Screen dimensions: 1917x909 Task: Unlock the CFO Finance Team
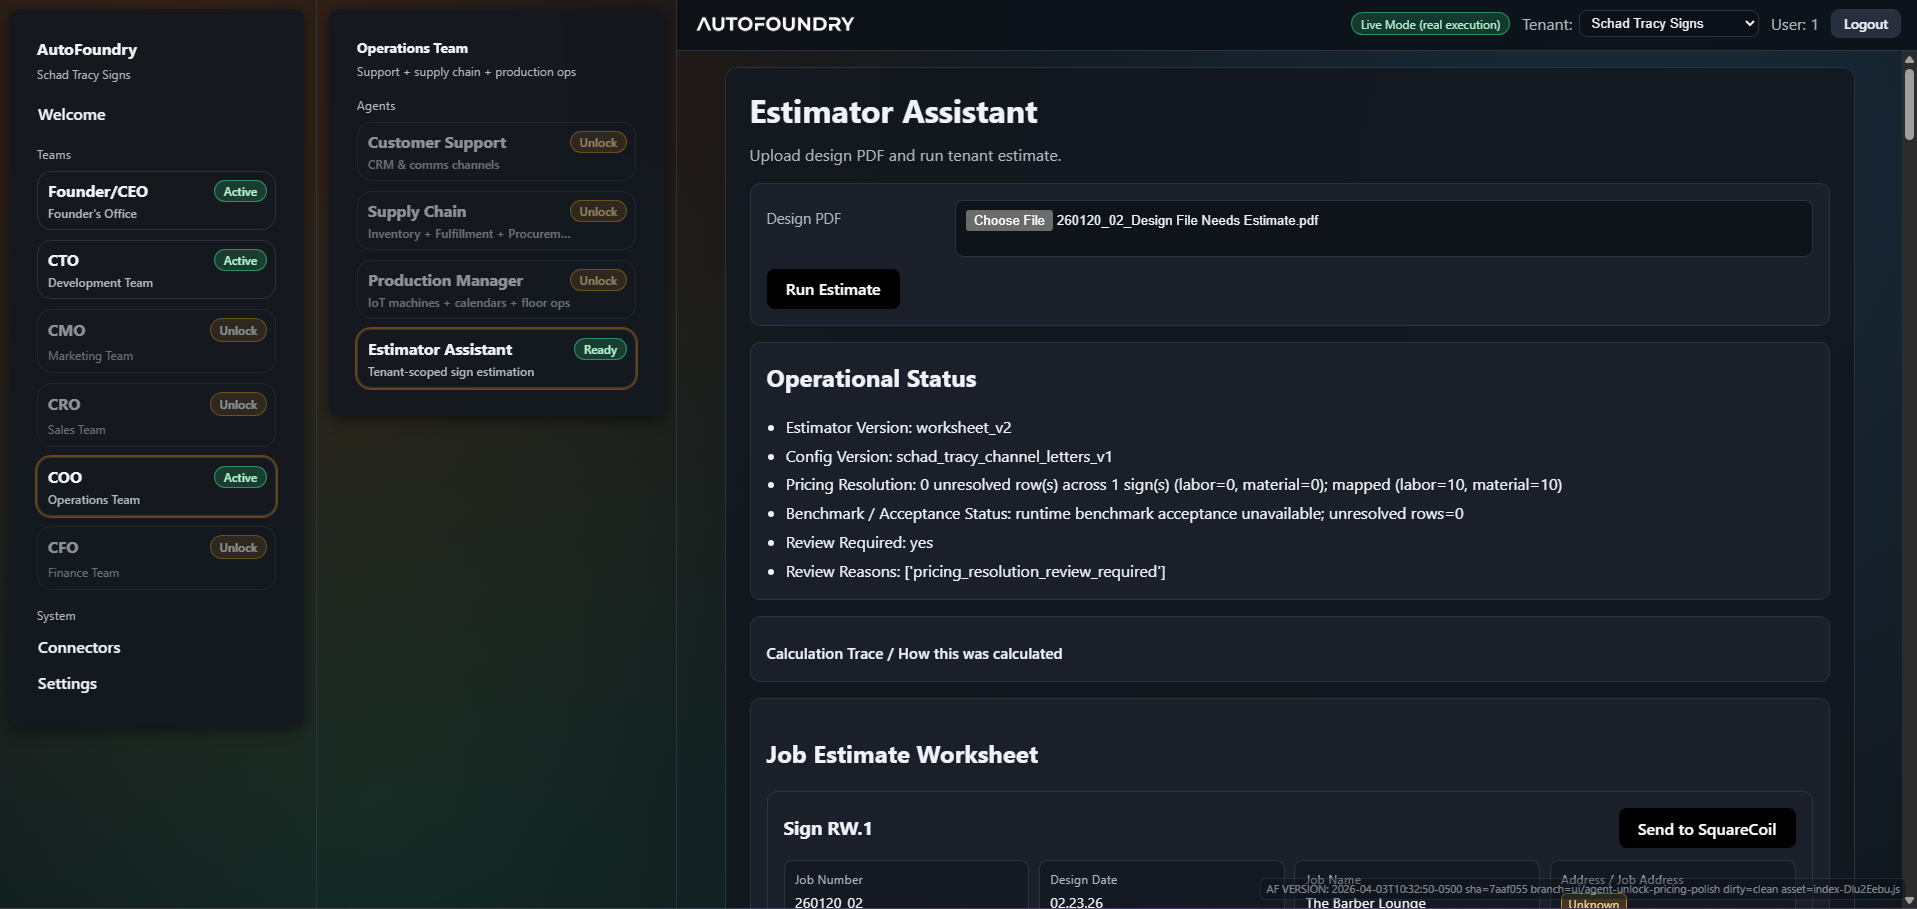[x=237, y=547]
